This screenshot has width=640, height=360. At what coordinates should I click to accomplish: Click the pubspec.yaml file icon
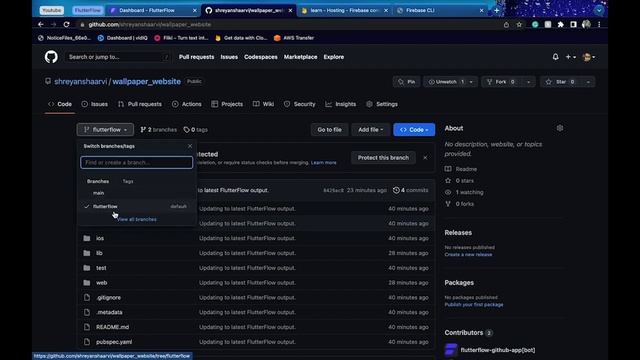[x=87, y=342]
